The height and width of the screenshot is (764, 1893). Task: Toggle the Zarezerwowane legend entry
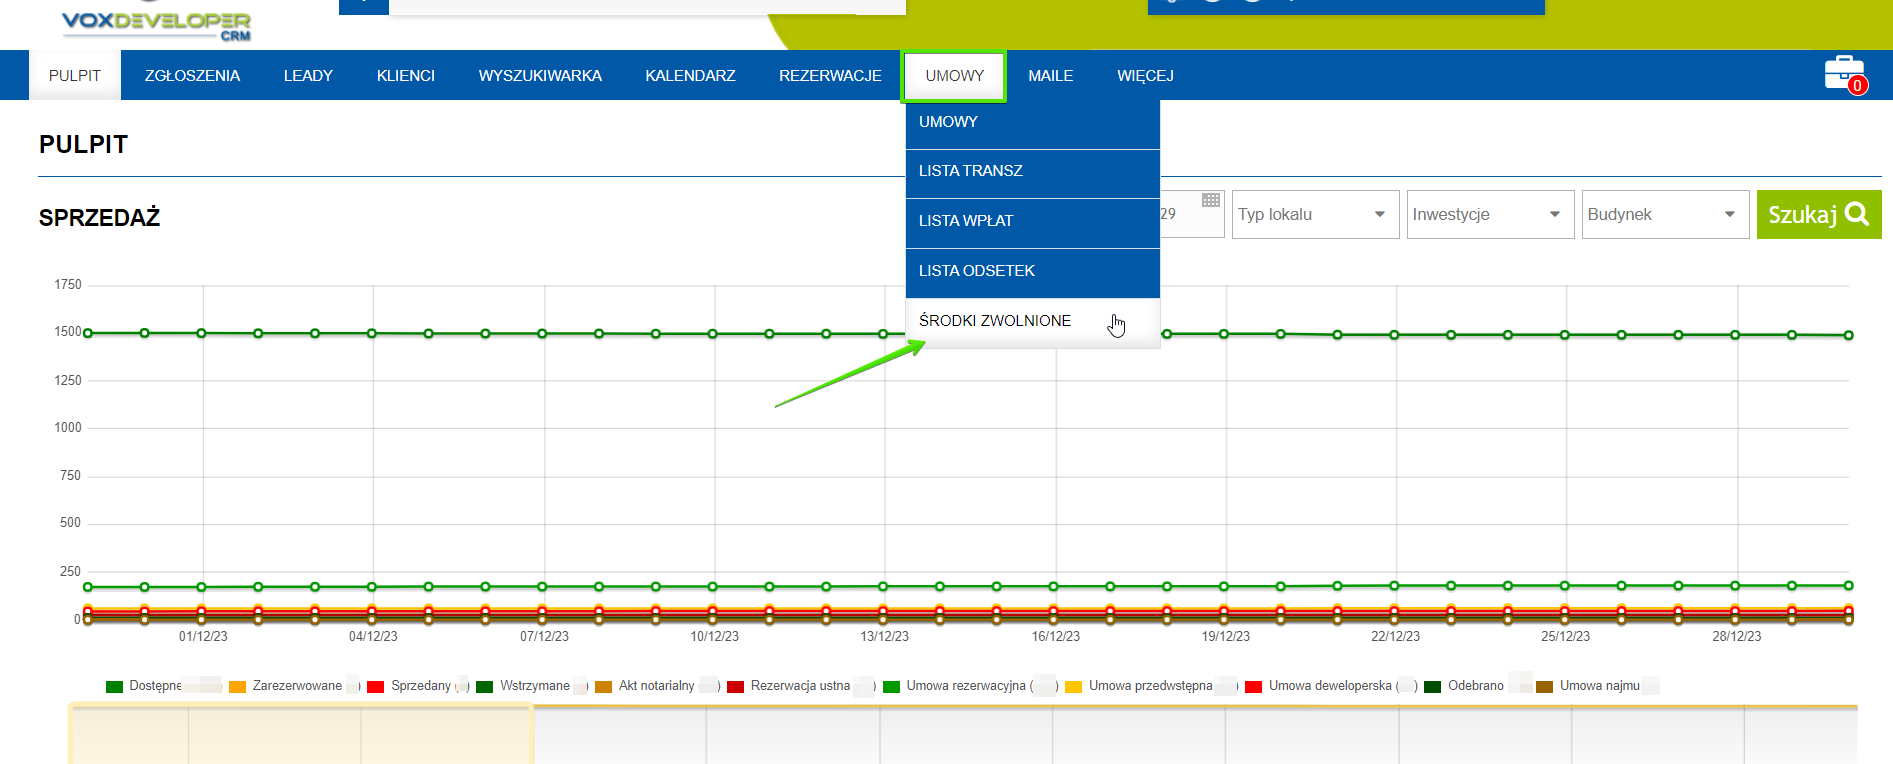point(297,686)
